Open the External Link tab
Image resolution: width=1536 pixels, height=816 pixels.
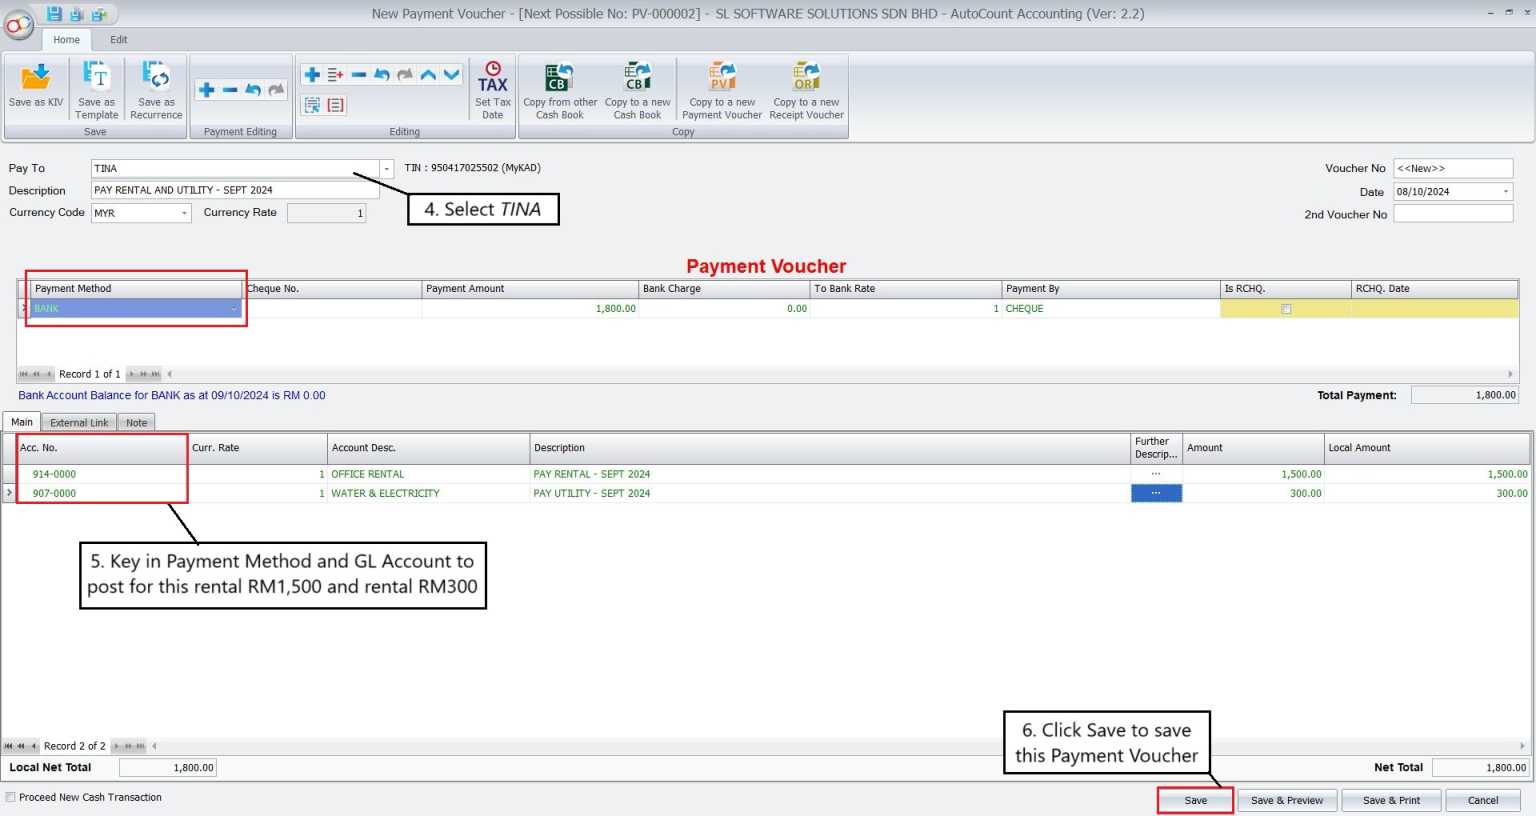pos(79,423)
